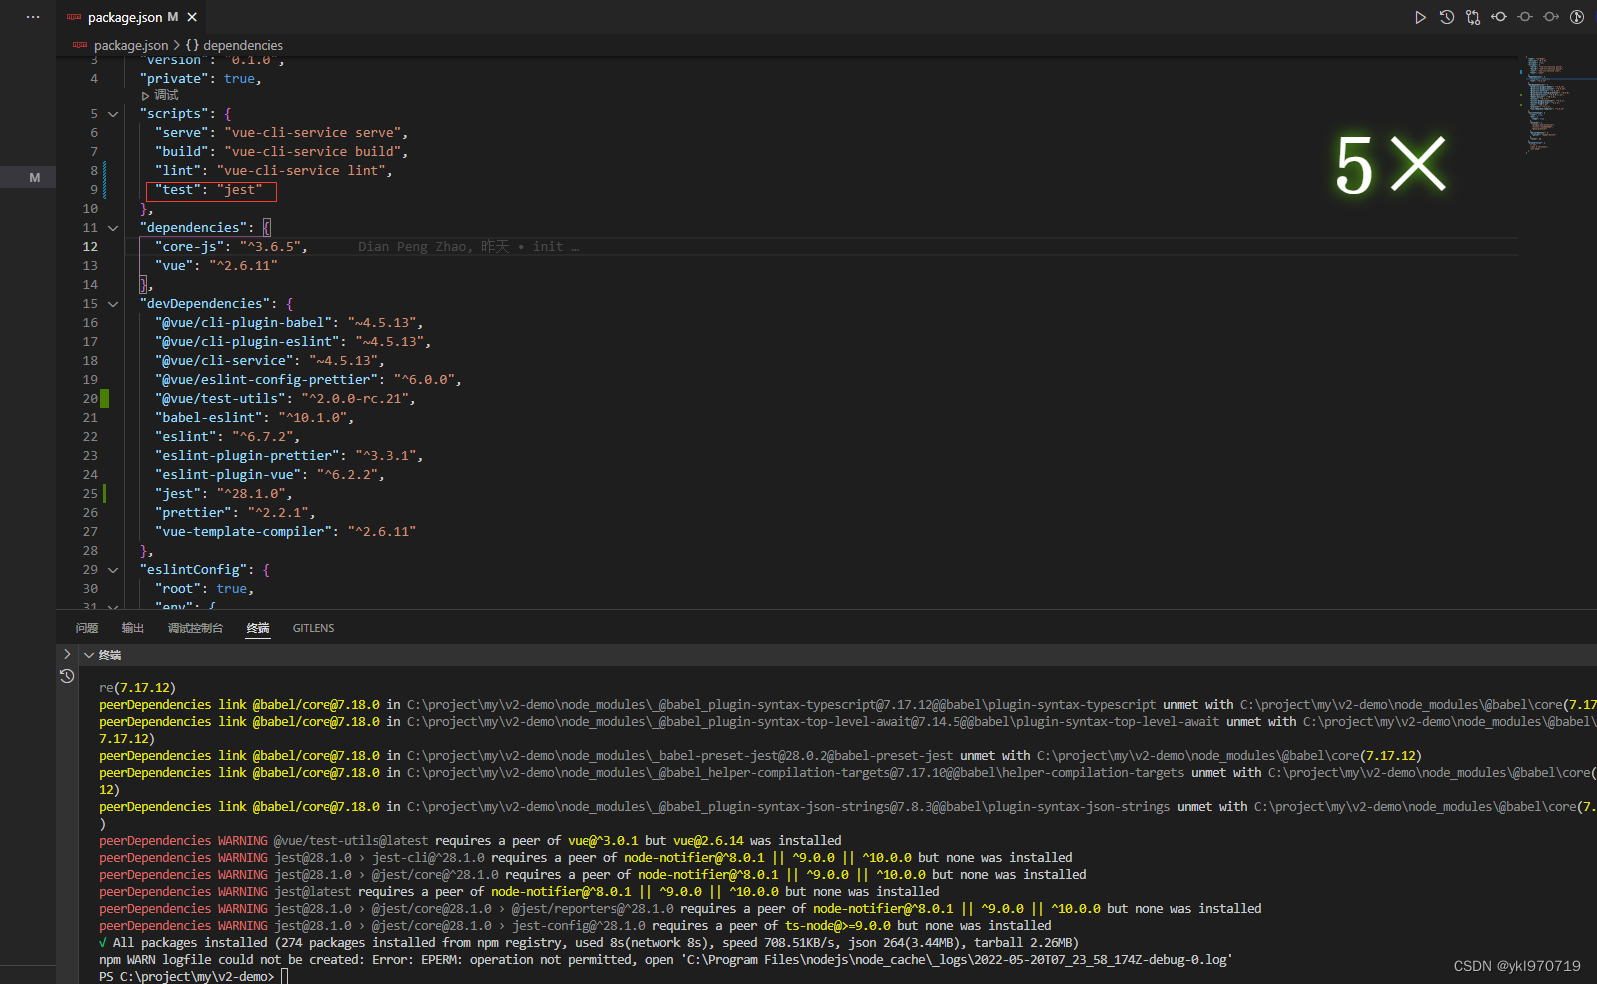The width and height of the screenshot is (1597, 984).
Task: Click the npm WARN logfile terminal line
Action: pos(666,960)
